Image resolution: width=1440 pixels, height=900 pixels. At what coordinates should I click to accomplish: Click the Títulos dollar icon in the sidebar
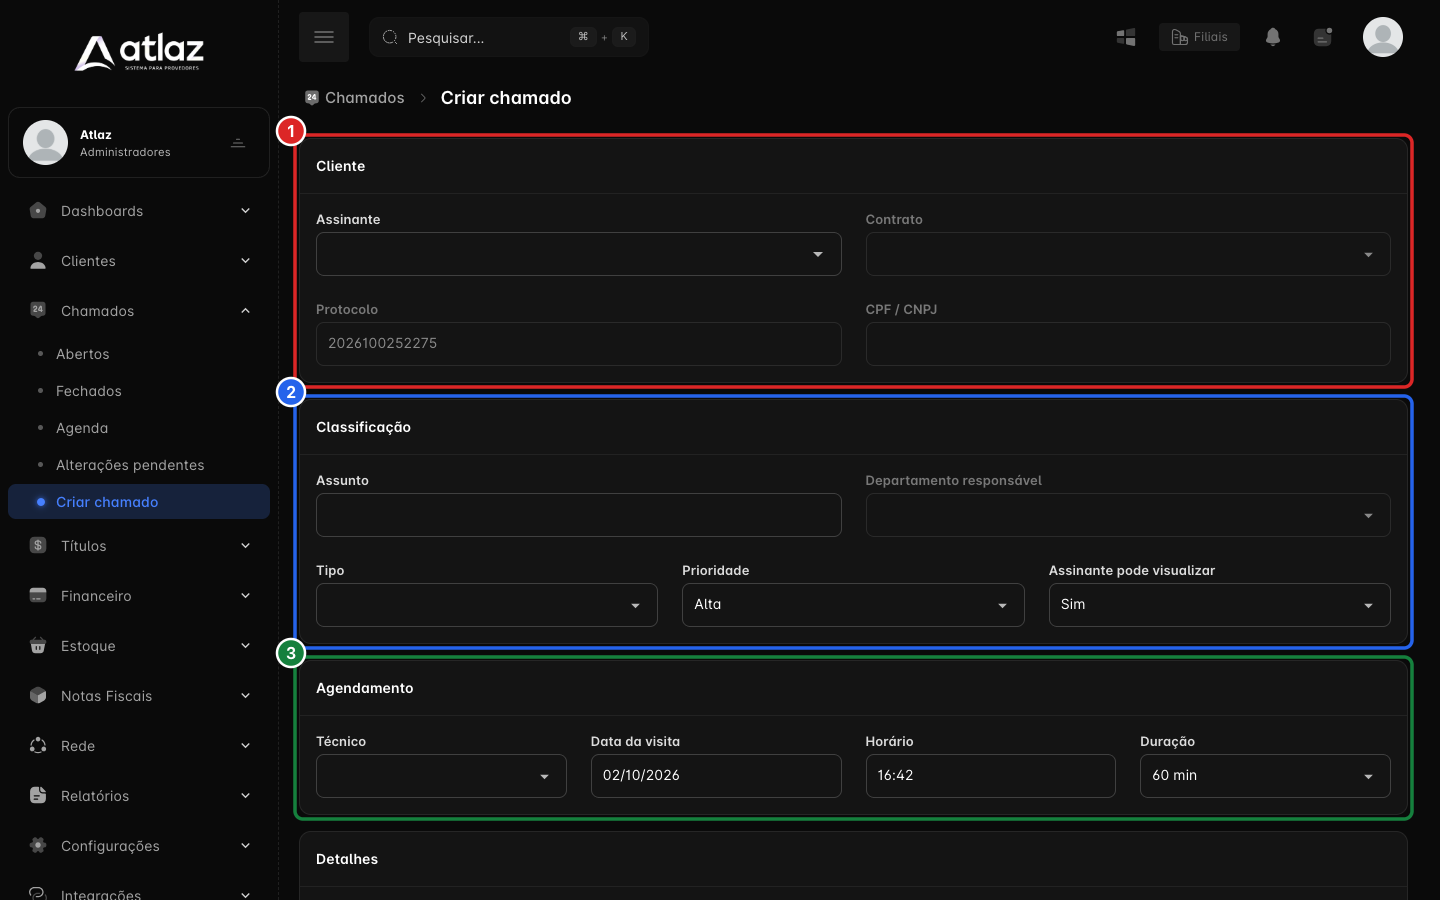38,546
